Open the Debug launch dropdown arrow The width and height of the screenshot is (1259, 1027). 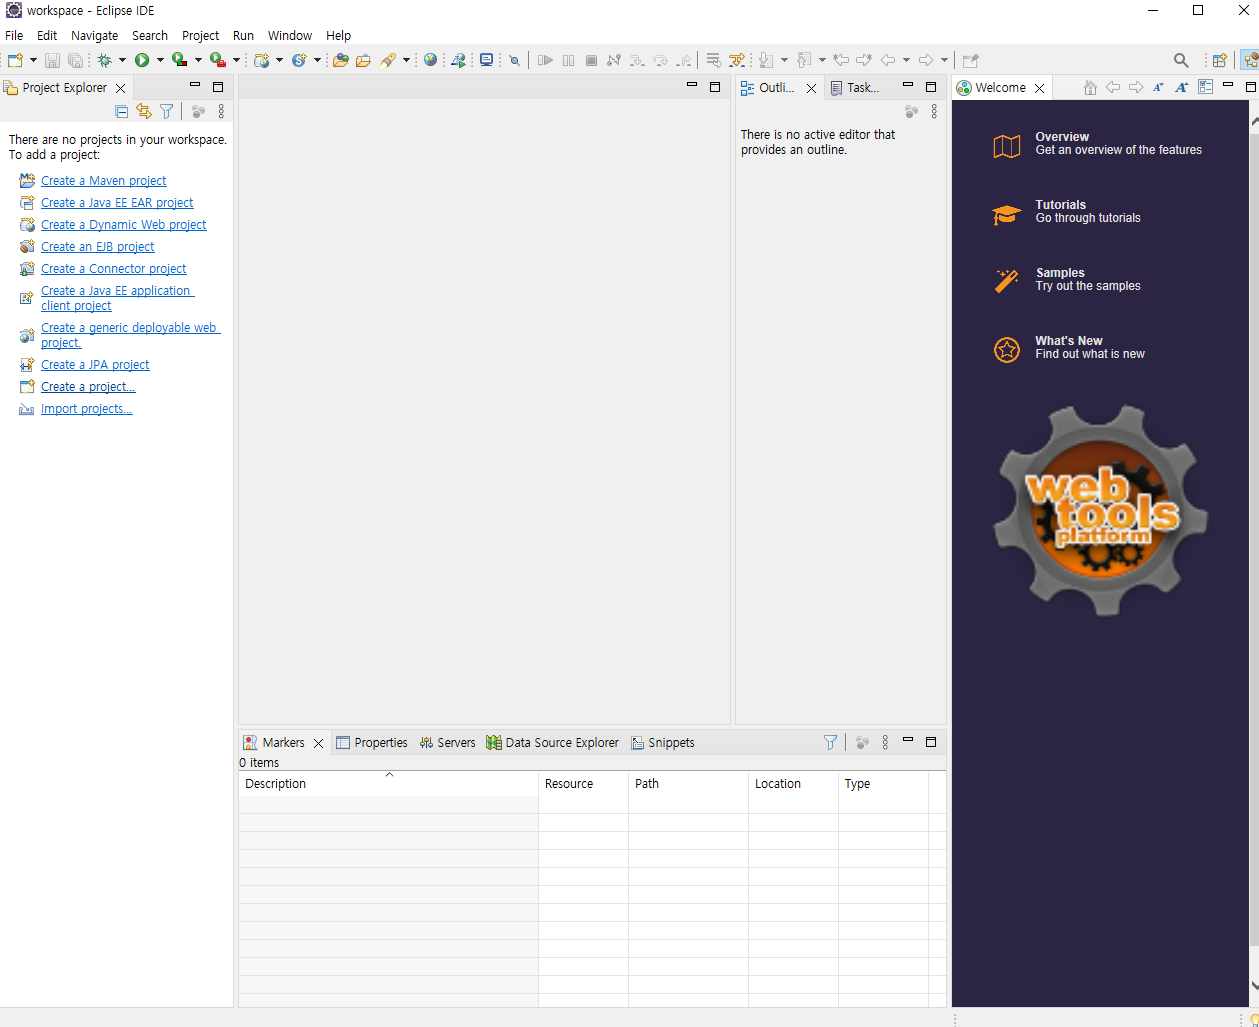click(122, 60)
